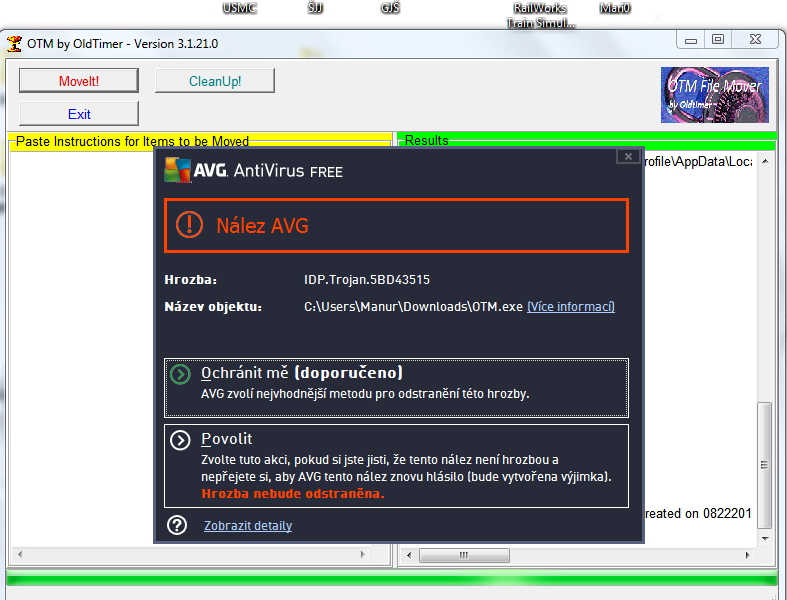Click the arrow icon beside Povolit
The width and height of the screenshot is (787, 600).
[x=180, y=440]
